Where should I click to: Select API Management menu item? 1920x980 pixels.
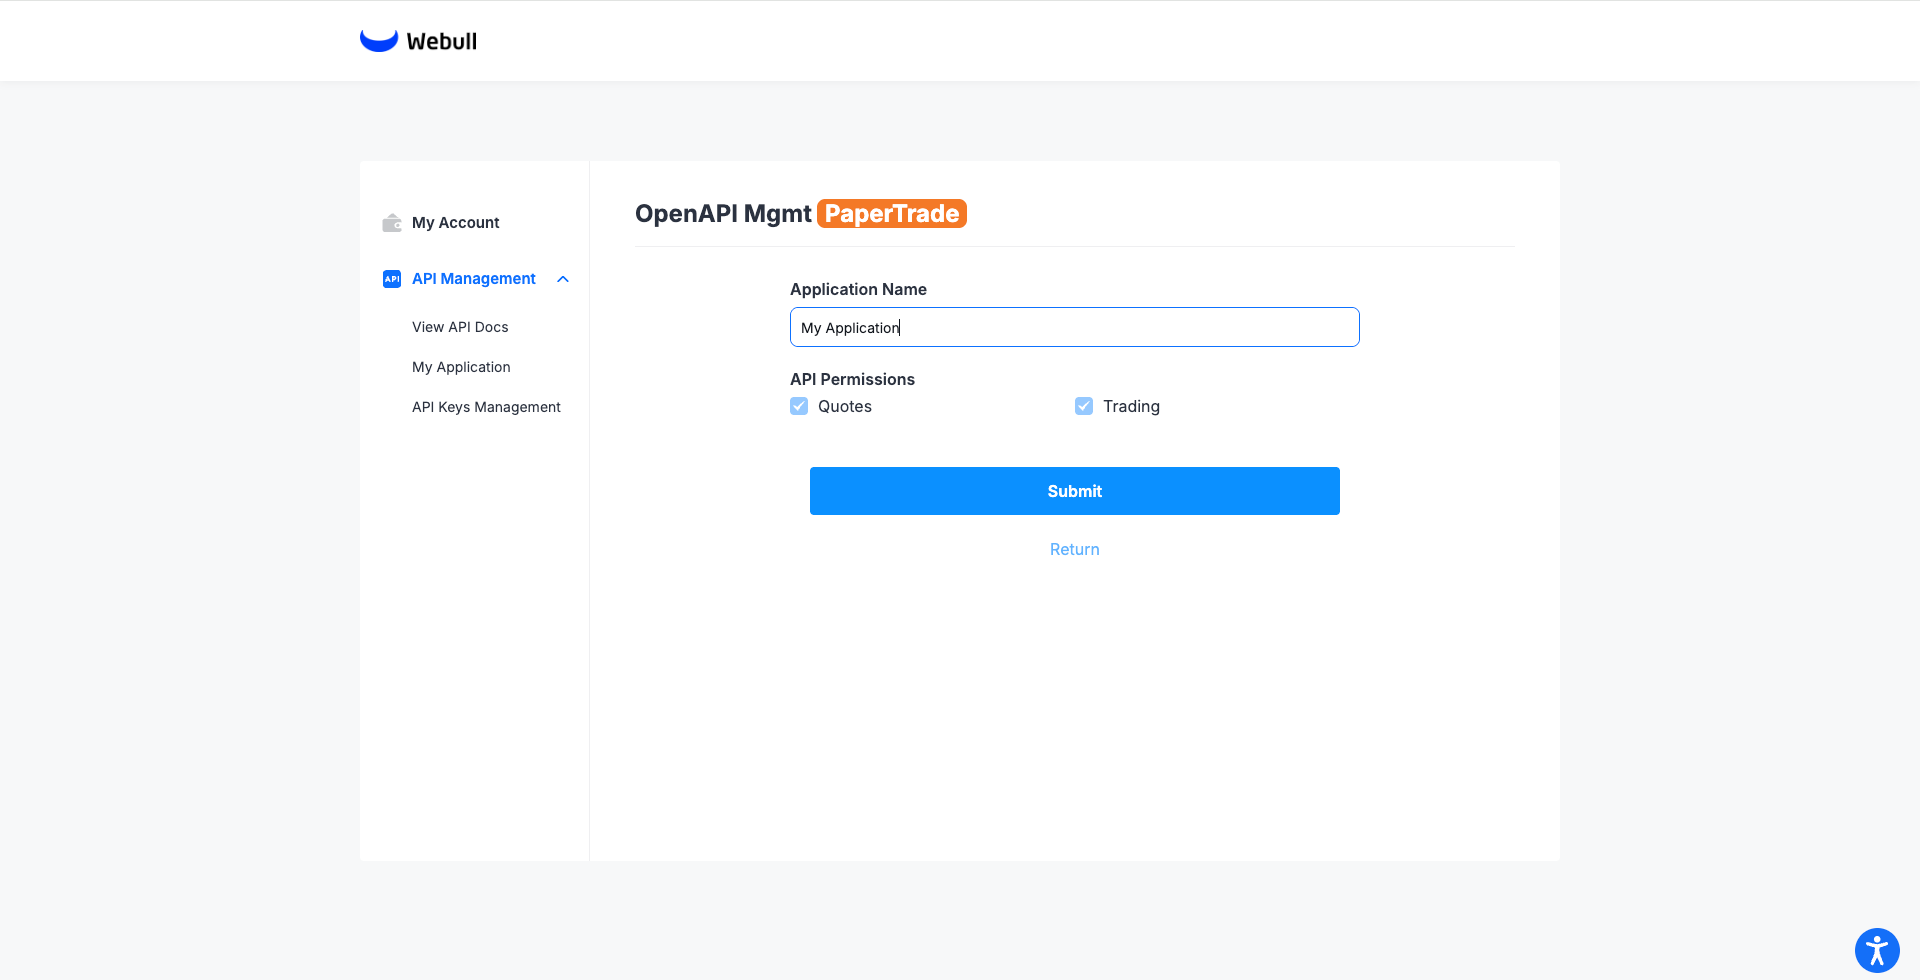(474, 279)
